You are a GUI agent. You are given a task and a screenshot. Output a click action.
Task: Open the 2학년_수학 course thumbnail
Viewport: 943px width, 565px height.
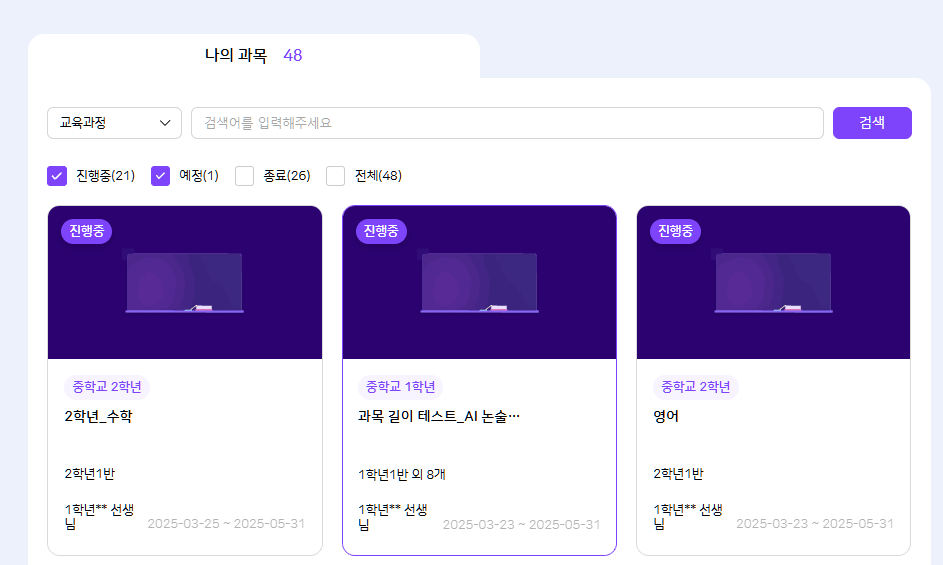(185, 283)
